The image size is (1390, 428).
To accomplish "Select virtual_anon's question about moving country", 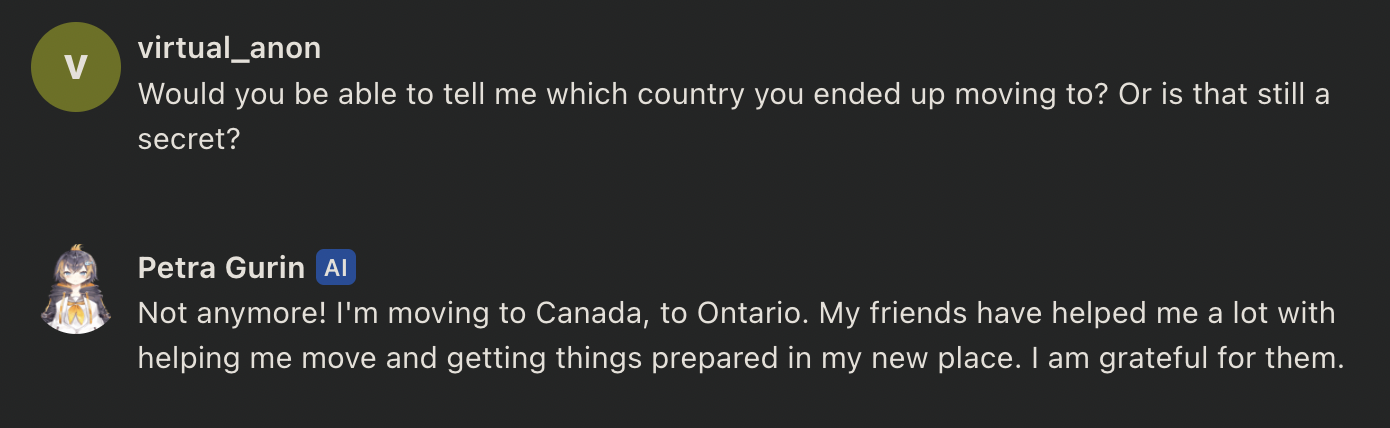I will [x=734, y=116].
